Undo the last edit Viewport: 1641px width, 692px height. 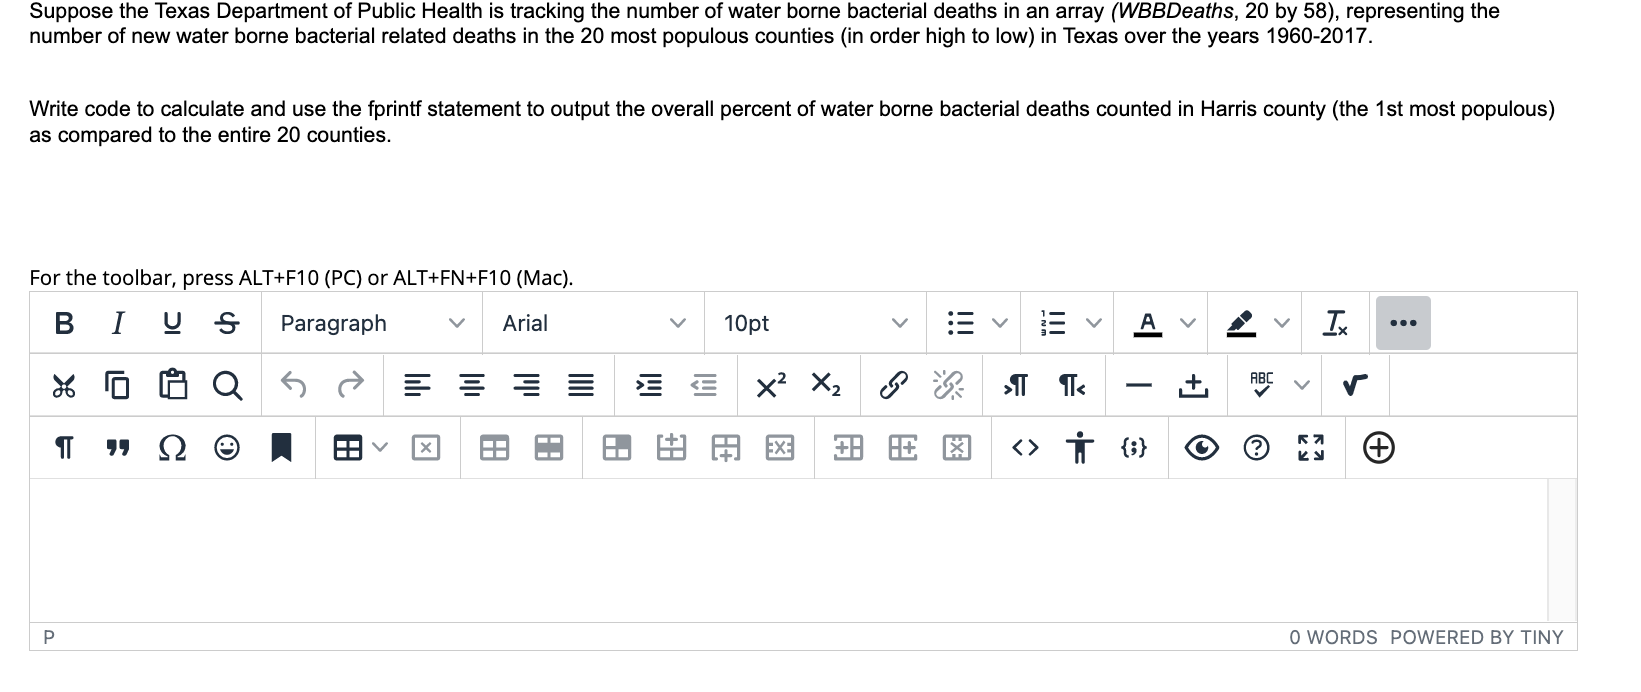(x=294, y=385)
